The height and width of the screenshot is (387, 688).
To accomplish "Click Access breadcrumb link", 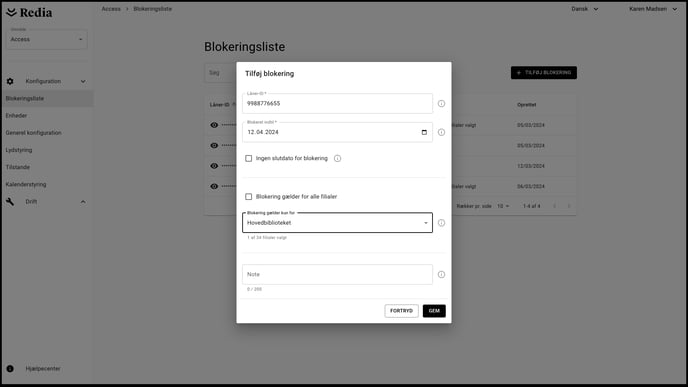I will 111,9.
